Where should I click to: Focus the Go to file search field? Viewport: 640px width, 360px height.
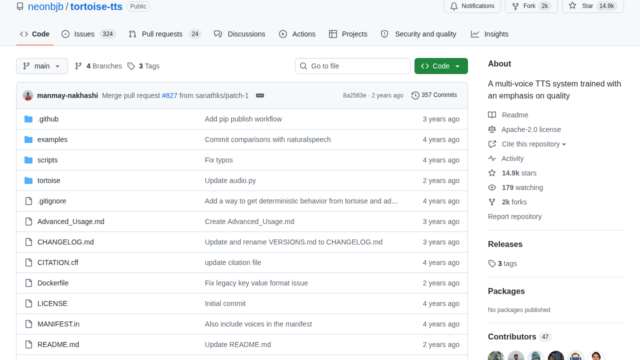pyautogui.click(x=353, y=66)
